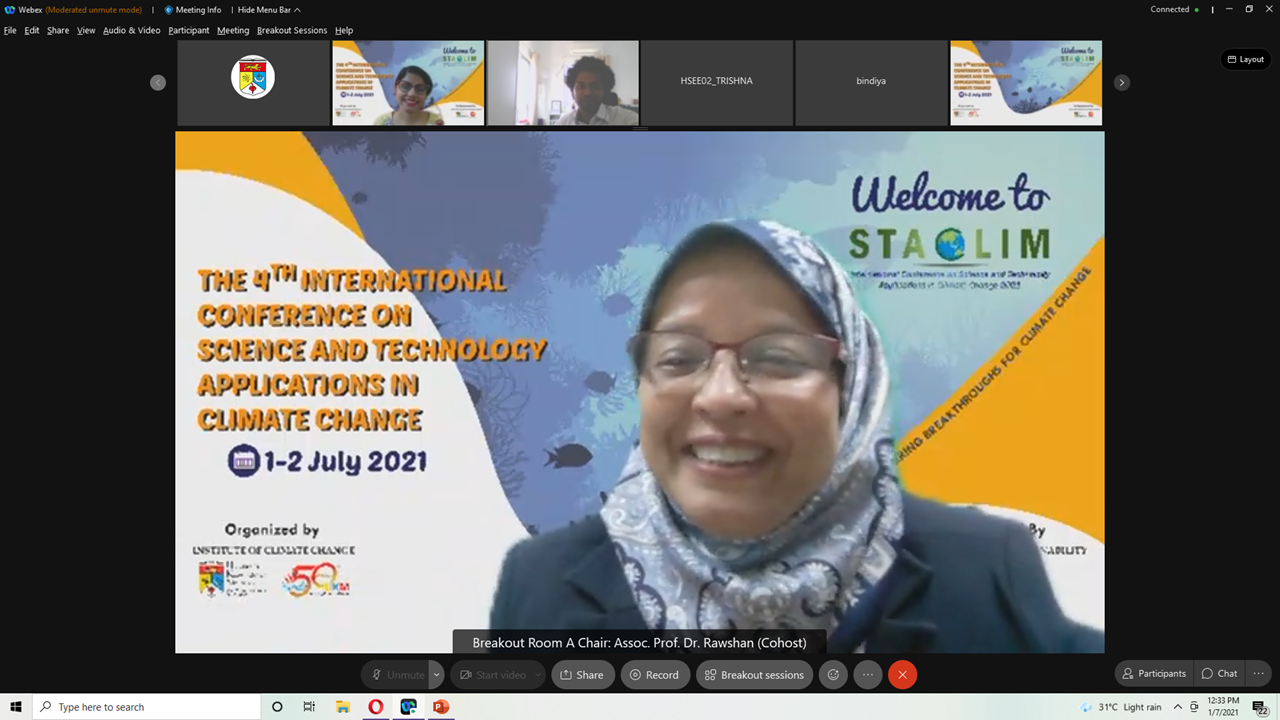Open the Audio & Video menu
The image size is (1280, 720).
131,30
